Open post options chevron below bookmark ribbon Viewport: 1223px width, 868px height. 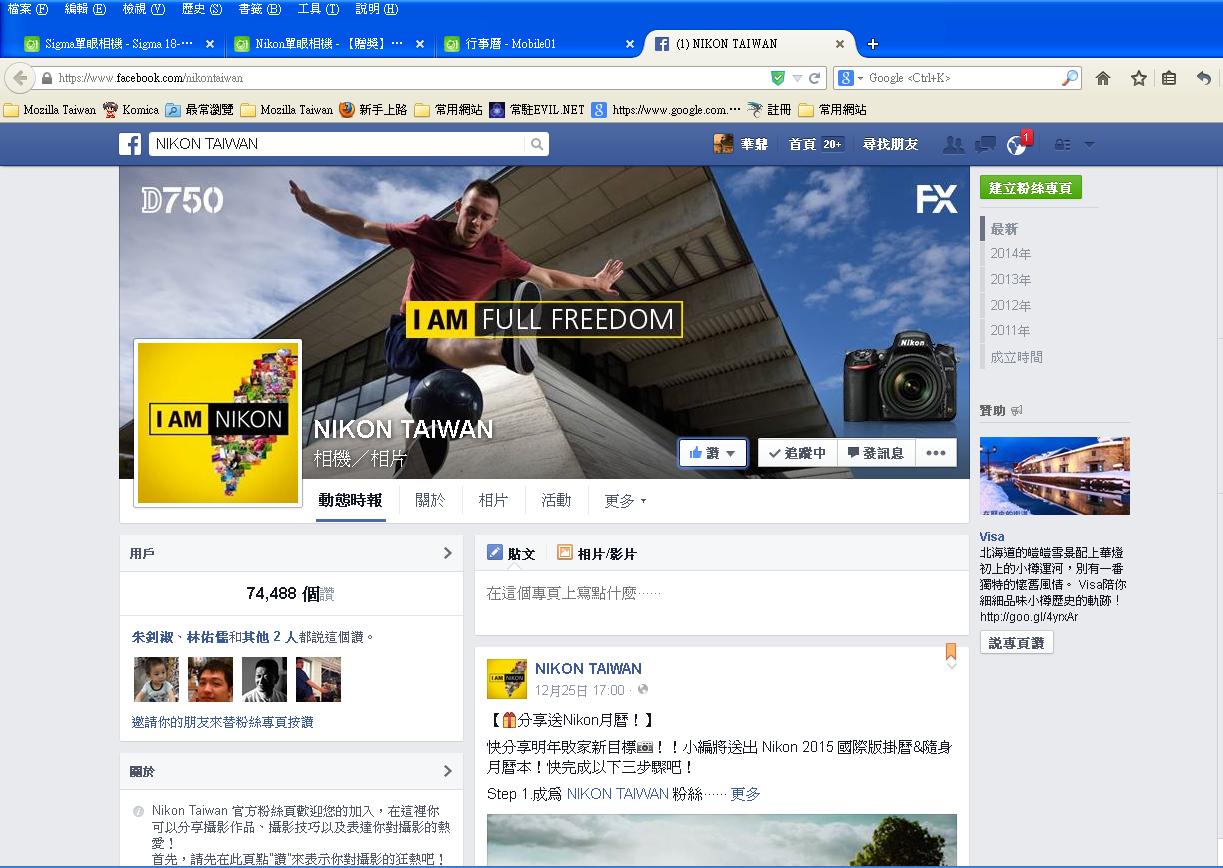(x=951, y=666)
